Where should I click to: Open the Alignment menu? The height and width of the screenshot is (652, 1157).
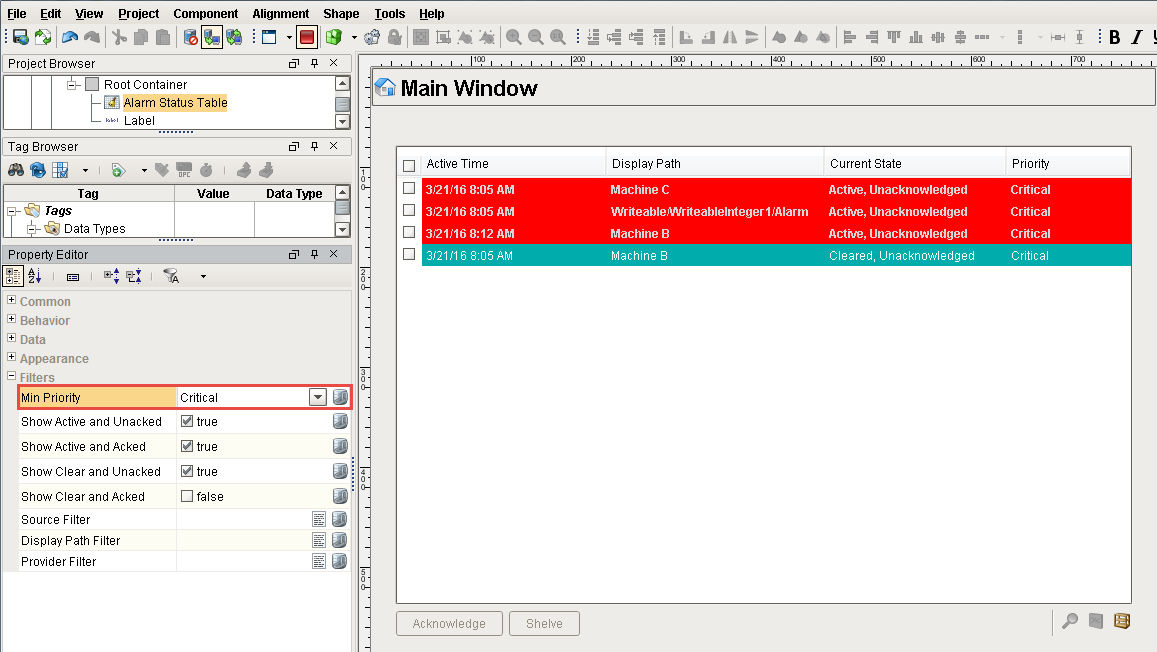(x=280, y=13)
